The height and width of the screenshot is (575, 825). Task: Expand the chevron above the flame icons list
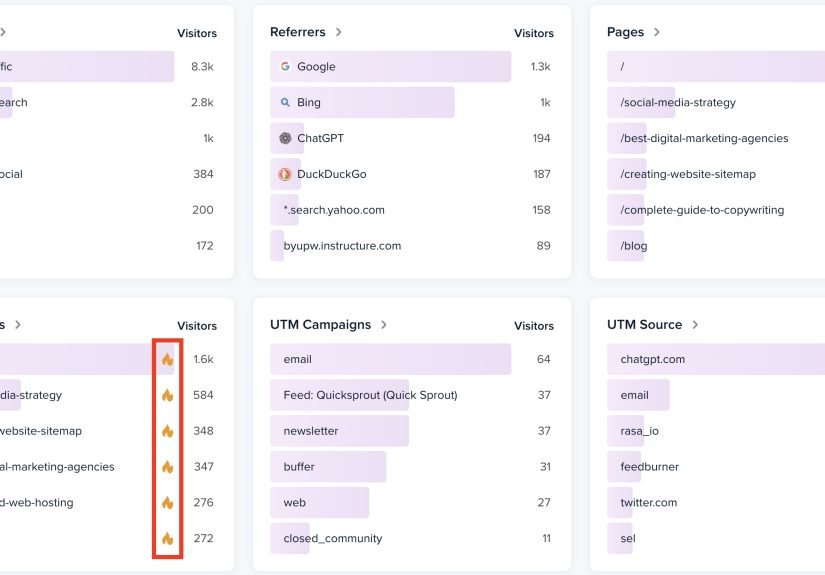tap(18, 325)
